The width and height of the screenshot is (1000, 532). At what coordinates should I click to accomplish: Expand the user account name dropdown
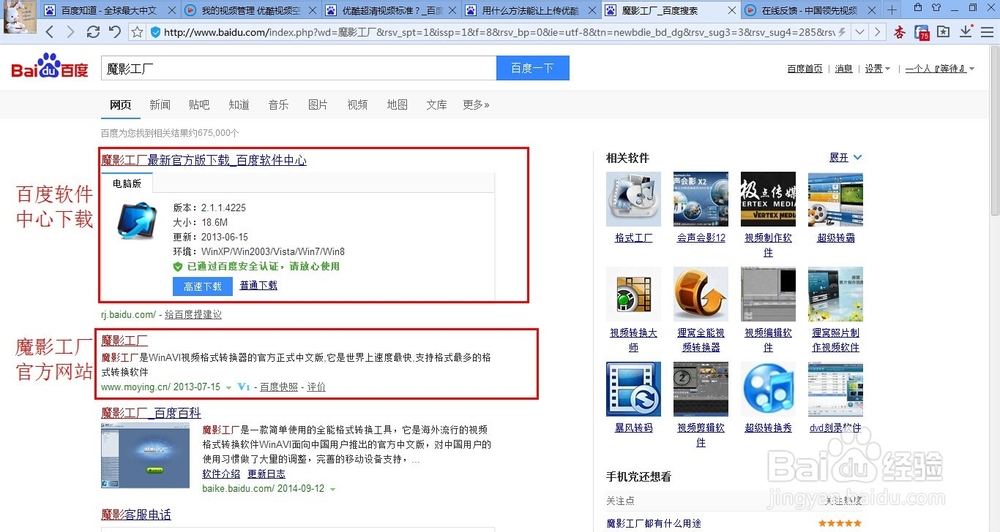[x=939, y=69]
